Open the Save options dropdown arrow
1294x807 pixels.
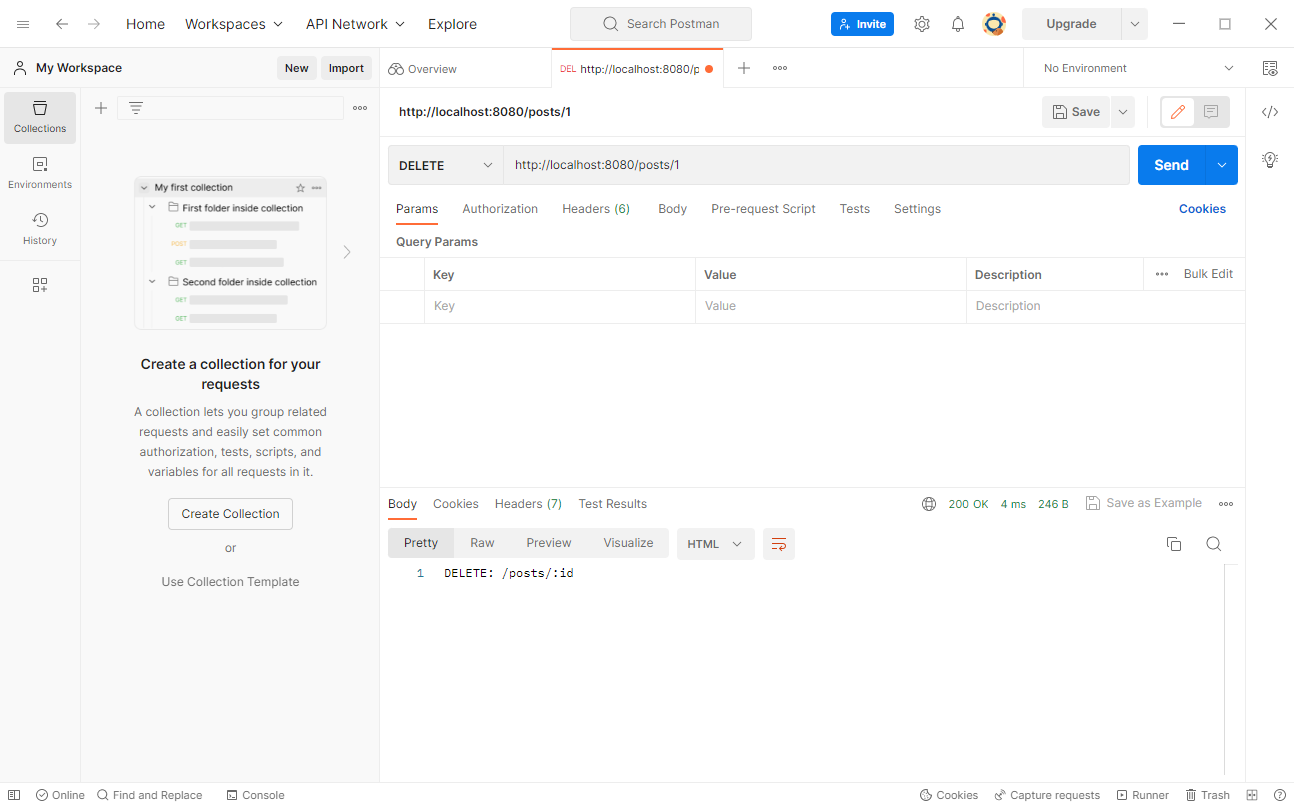(1123, 112)
